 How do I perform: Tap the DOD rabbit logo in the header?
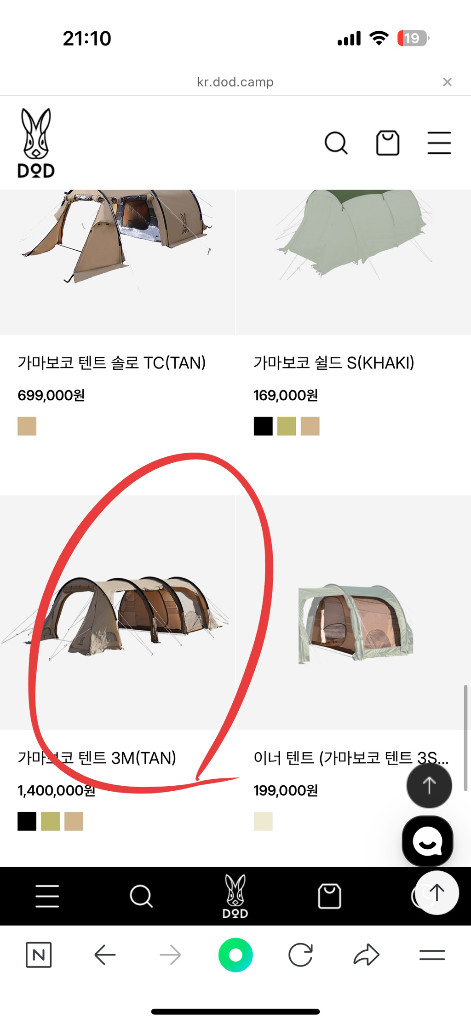(x=36, y=143)
